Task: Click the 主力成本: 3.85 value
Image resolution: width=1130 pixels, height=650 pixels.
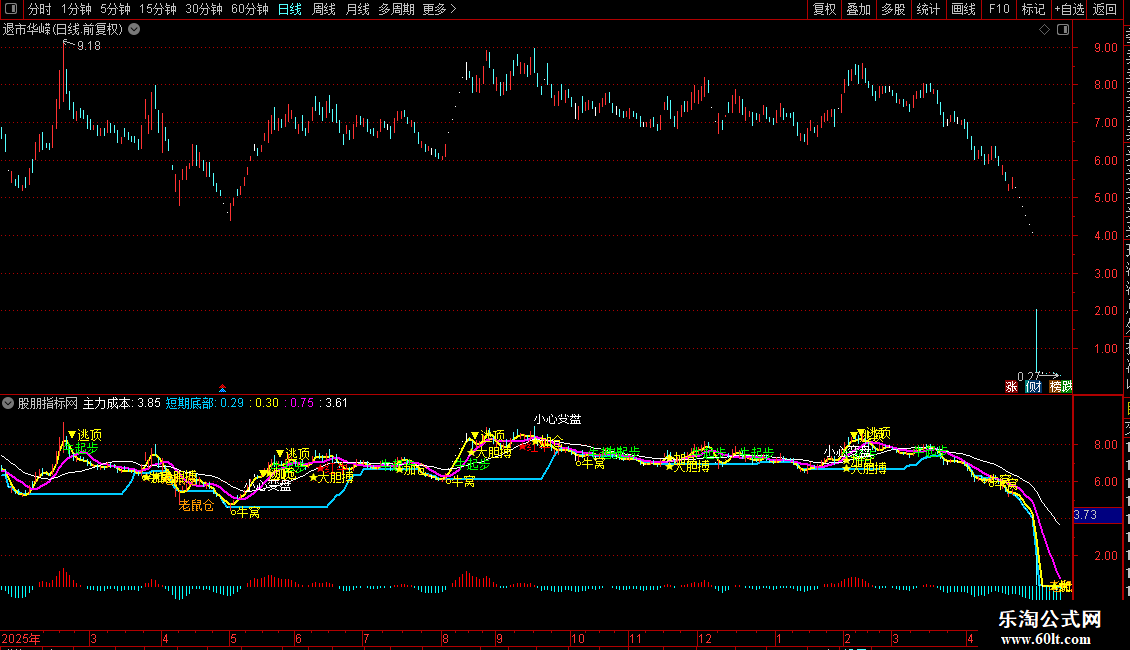Action: 122,404
